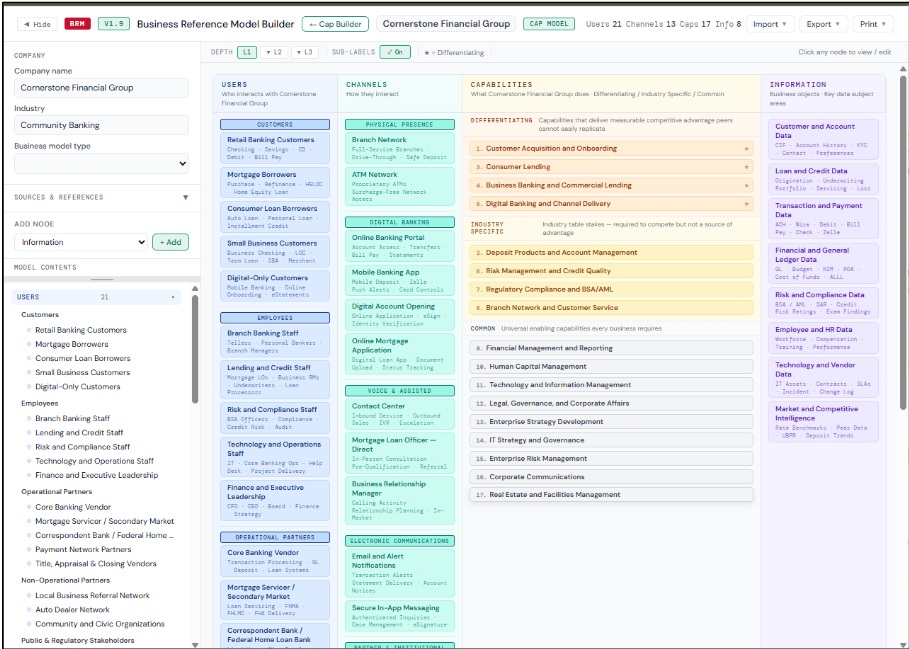Click the OPERATIONAL PARTNERS group header
Image resolution: width=909 pixels, height=649 pixels.
pyautogui.click(x=275, y=537)
